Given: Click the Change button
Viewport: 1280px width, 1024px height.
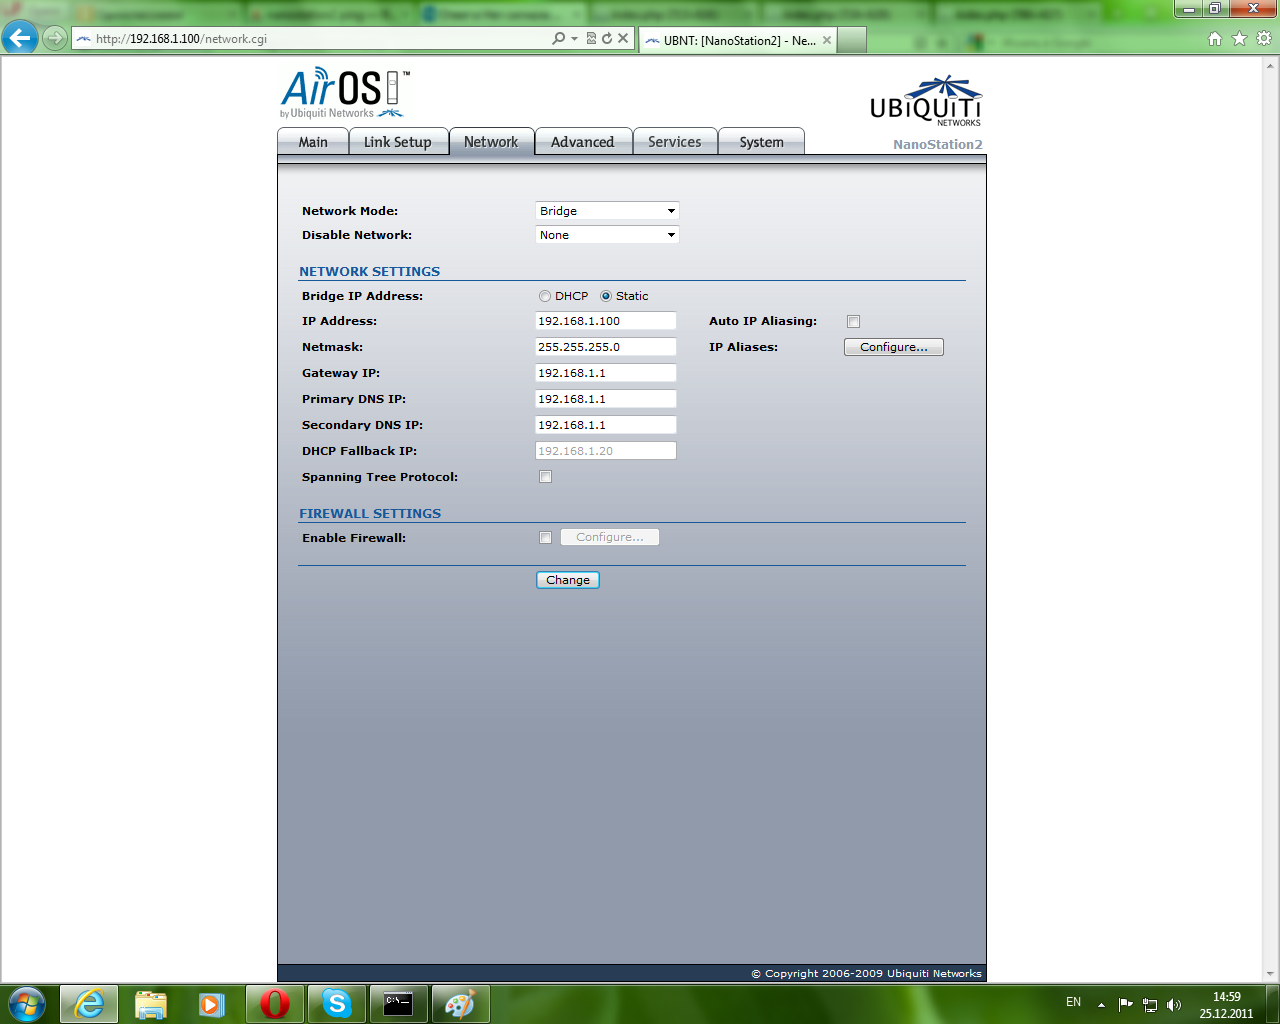Looking at the screenshot, I should (x=568, y=580).
